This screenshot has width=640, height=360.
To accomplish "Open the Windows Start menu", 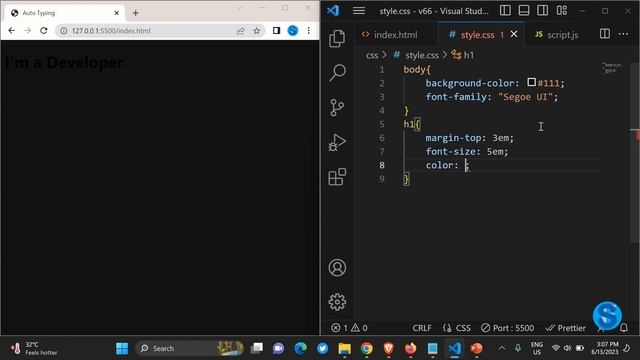I will [122, 349].
